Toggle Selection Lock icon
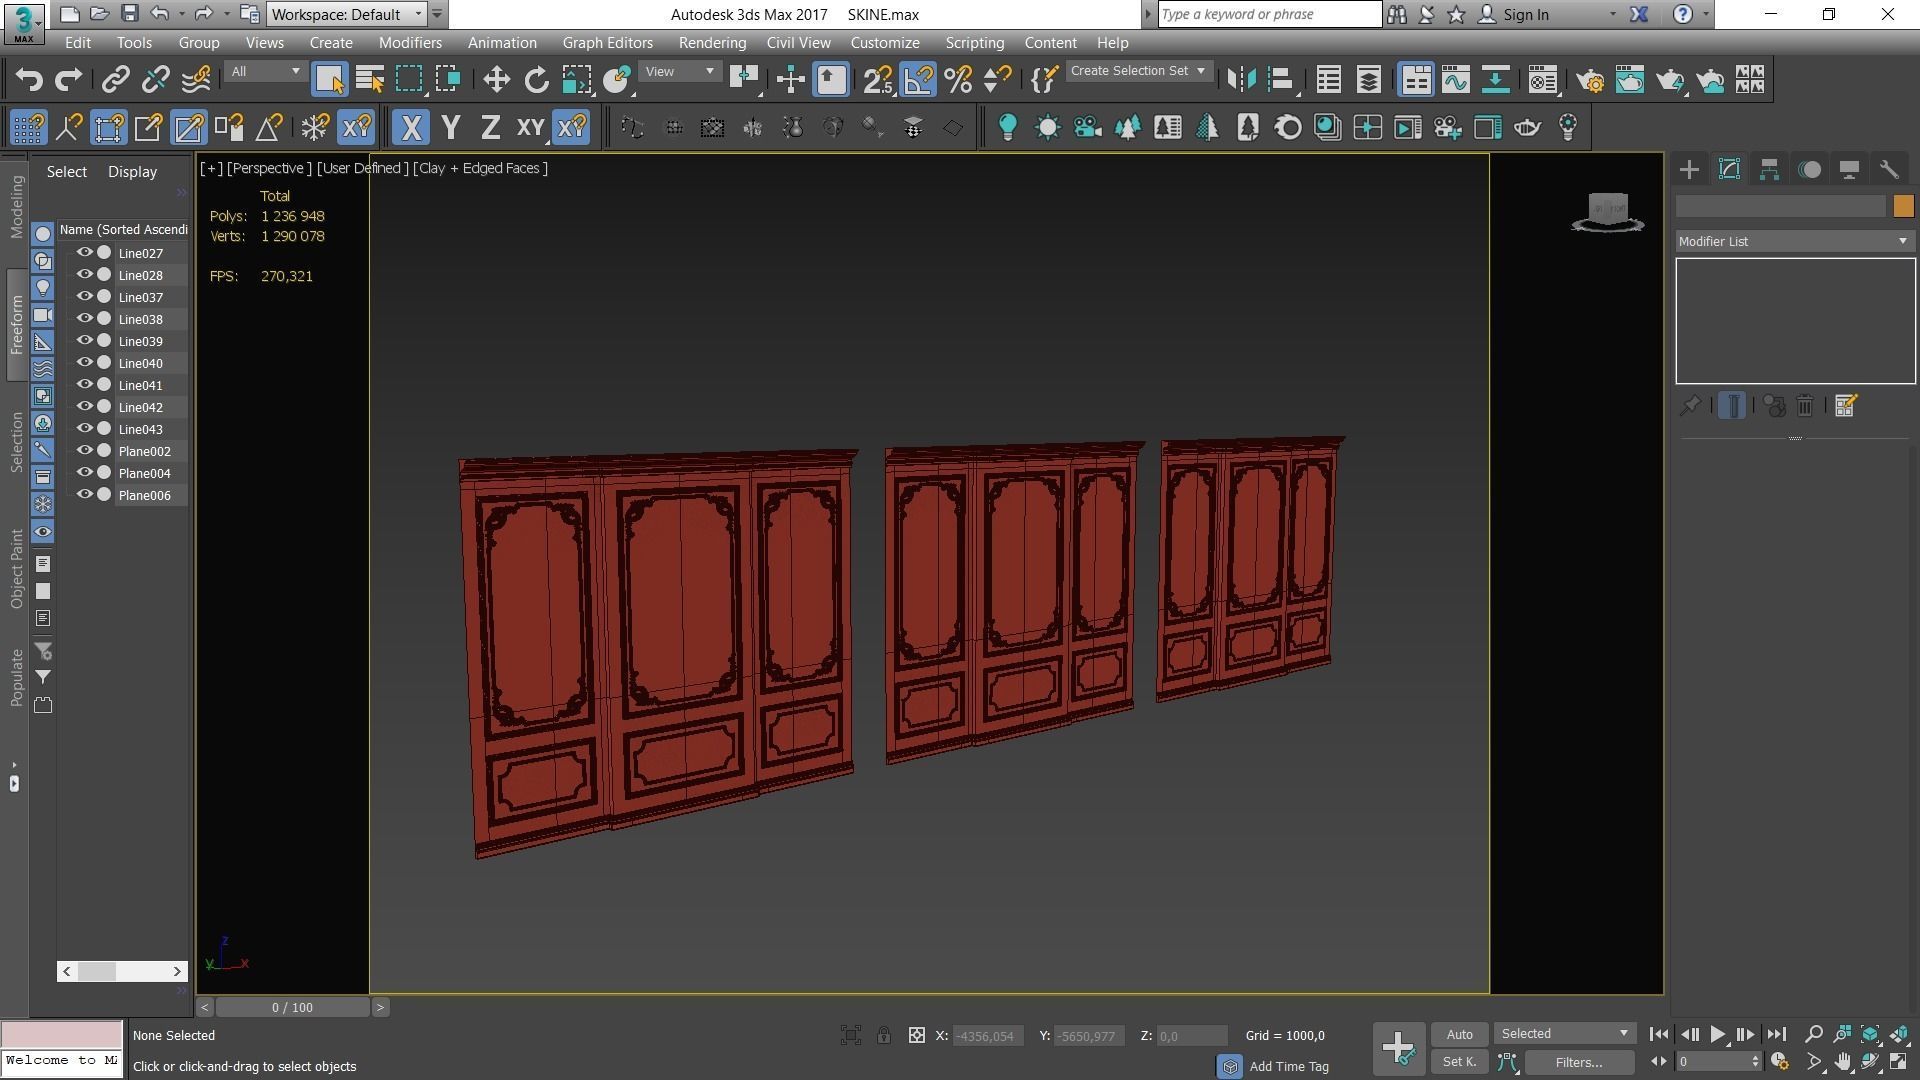The width and height of the screenshot is (1920, 1080). pos(884,1036)
